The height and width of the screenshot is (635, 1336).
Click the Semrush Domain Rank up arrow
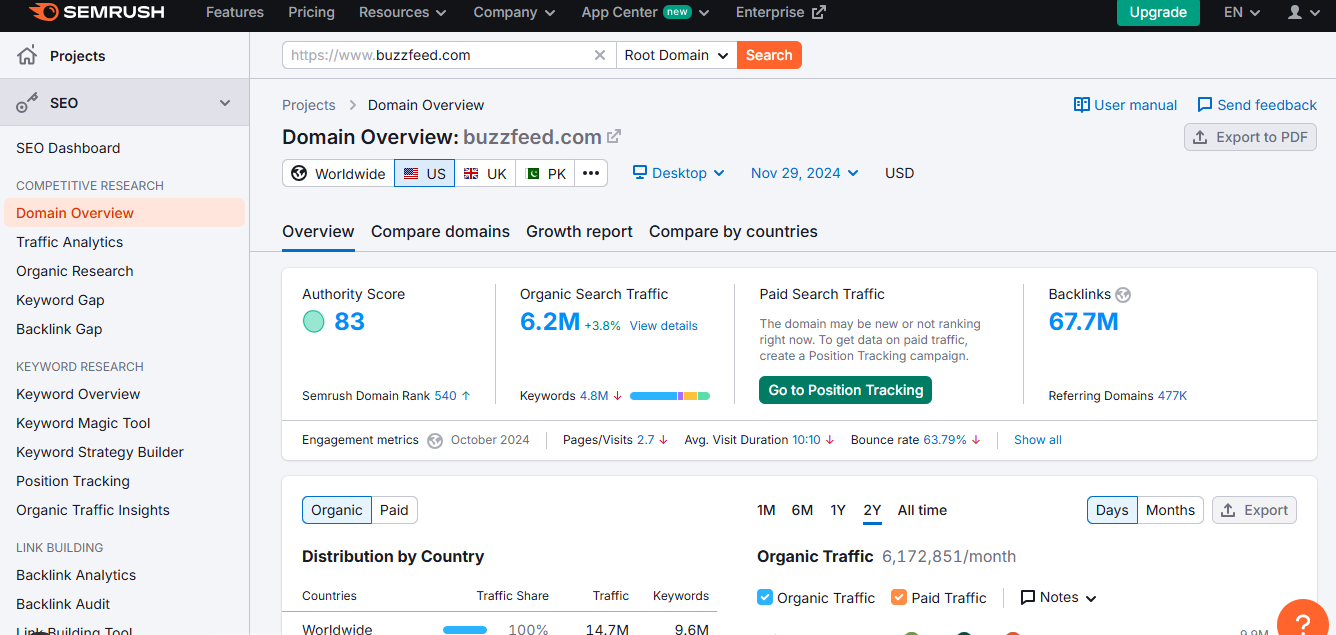click(x=466, y=396)
